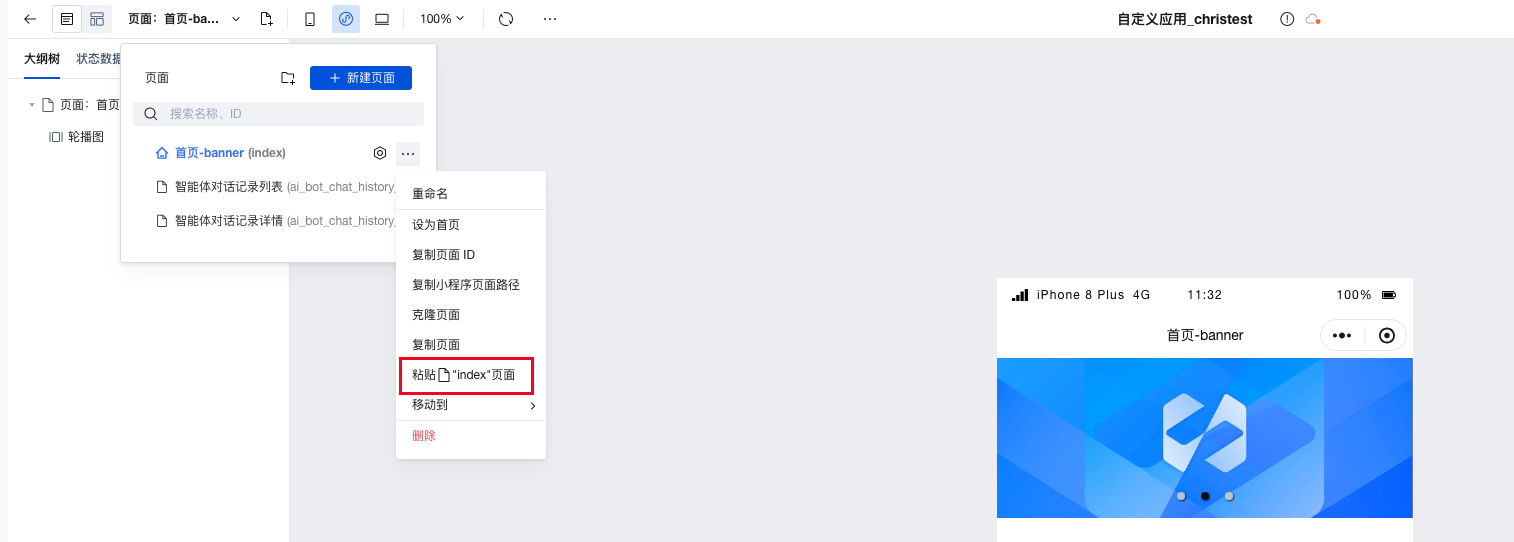This screenshot has width=1514, height=542.
Task: Select the outline tree view icon
Action: coord(67,19)
